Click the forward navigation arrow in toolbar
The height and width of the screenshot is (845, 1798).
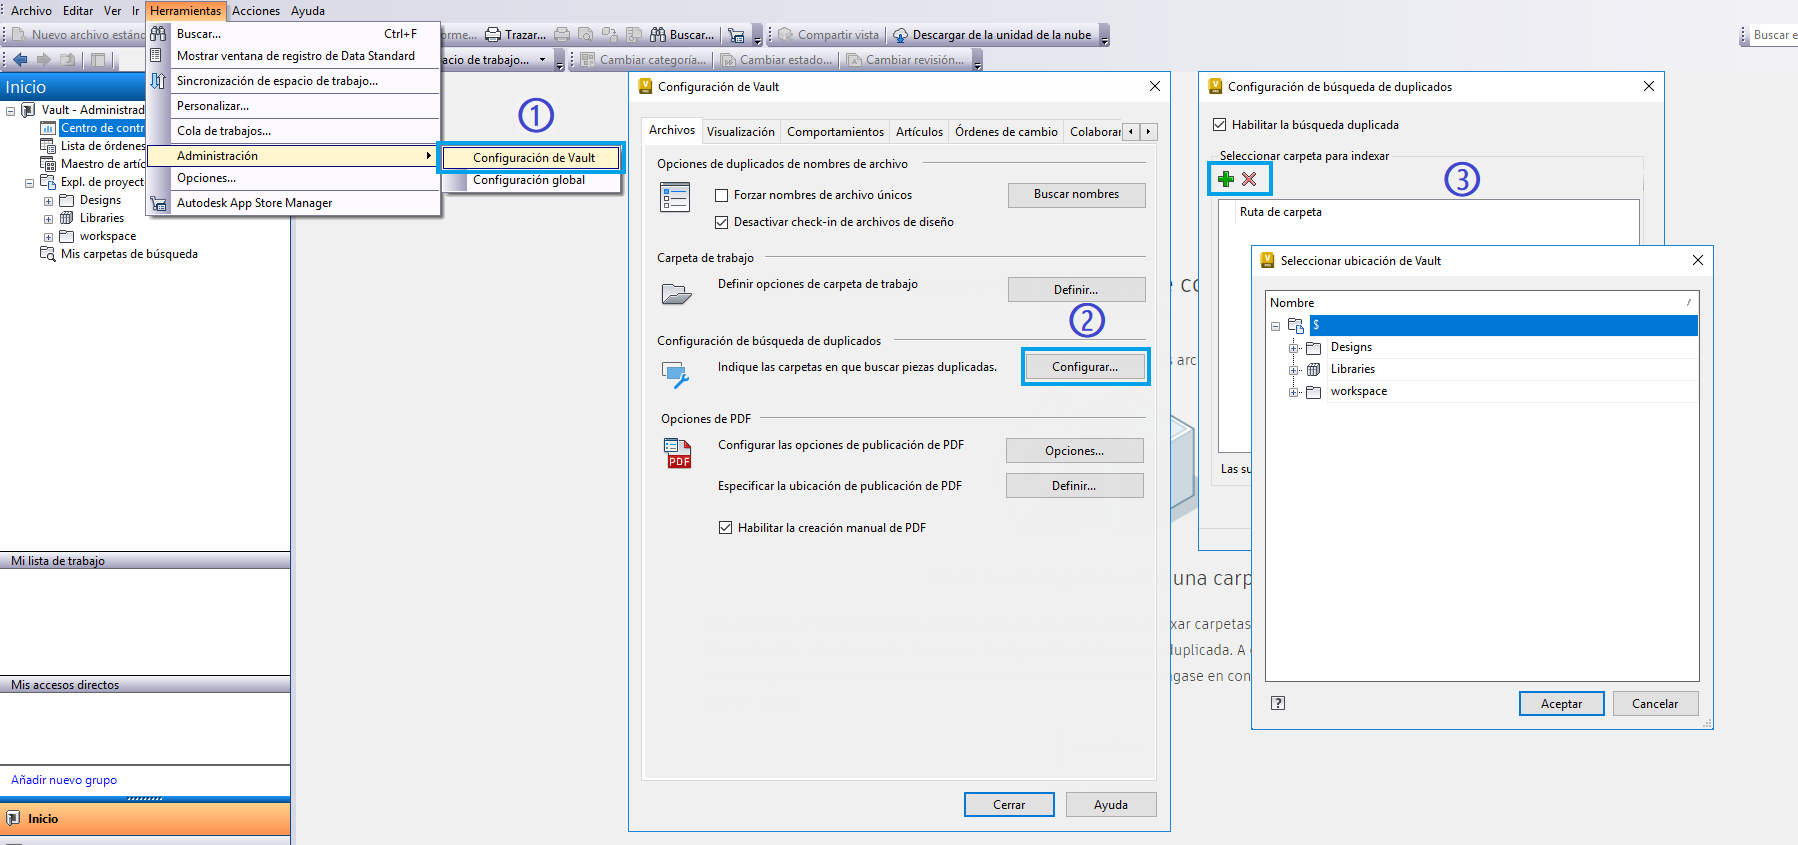[43, 60]
